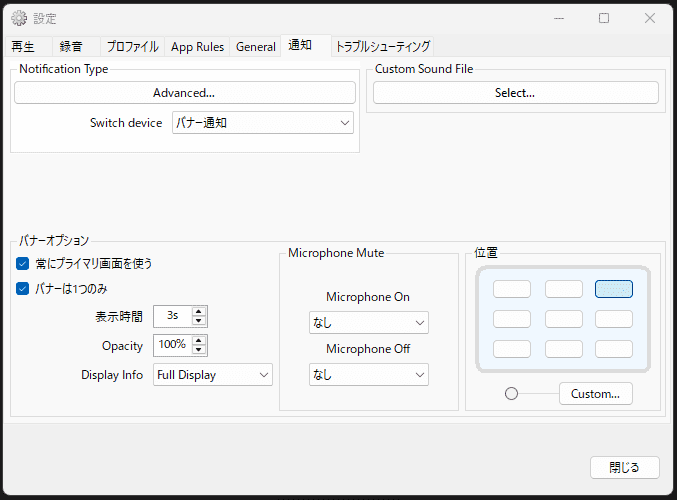Viewport: 677px width, 500px height.
Task: Switch to the 録音 tab
Action: click(76, 47)
